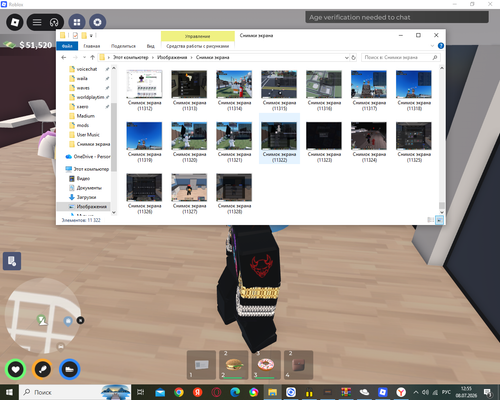
Task: Open the quick access toolbar customize dropdown
Action: coord(91,36)
